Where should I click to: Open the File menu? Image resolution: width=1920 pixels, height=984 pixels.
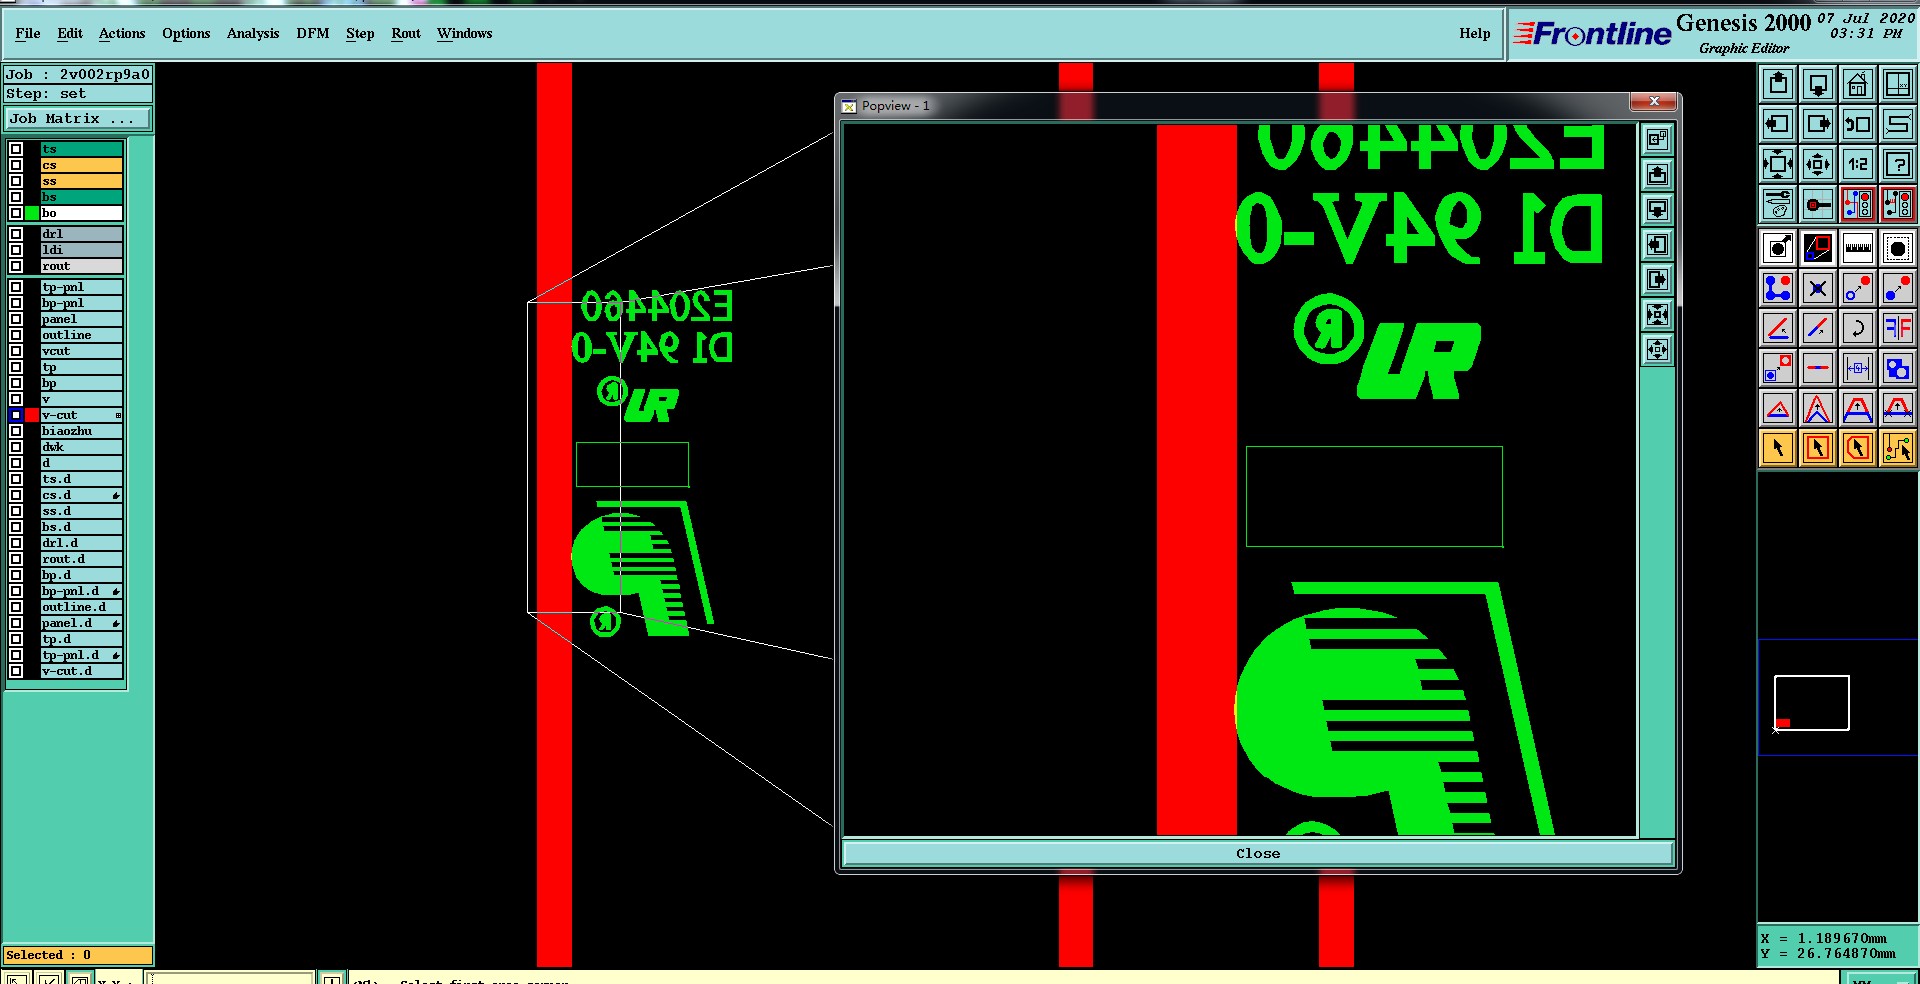click(x=28, y=33)
